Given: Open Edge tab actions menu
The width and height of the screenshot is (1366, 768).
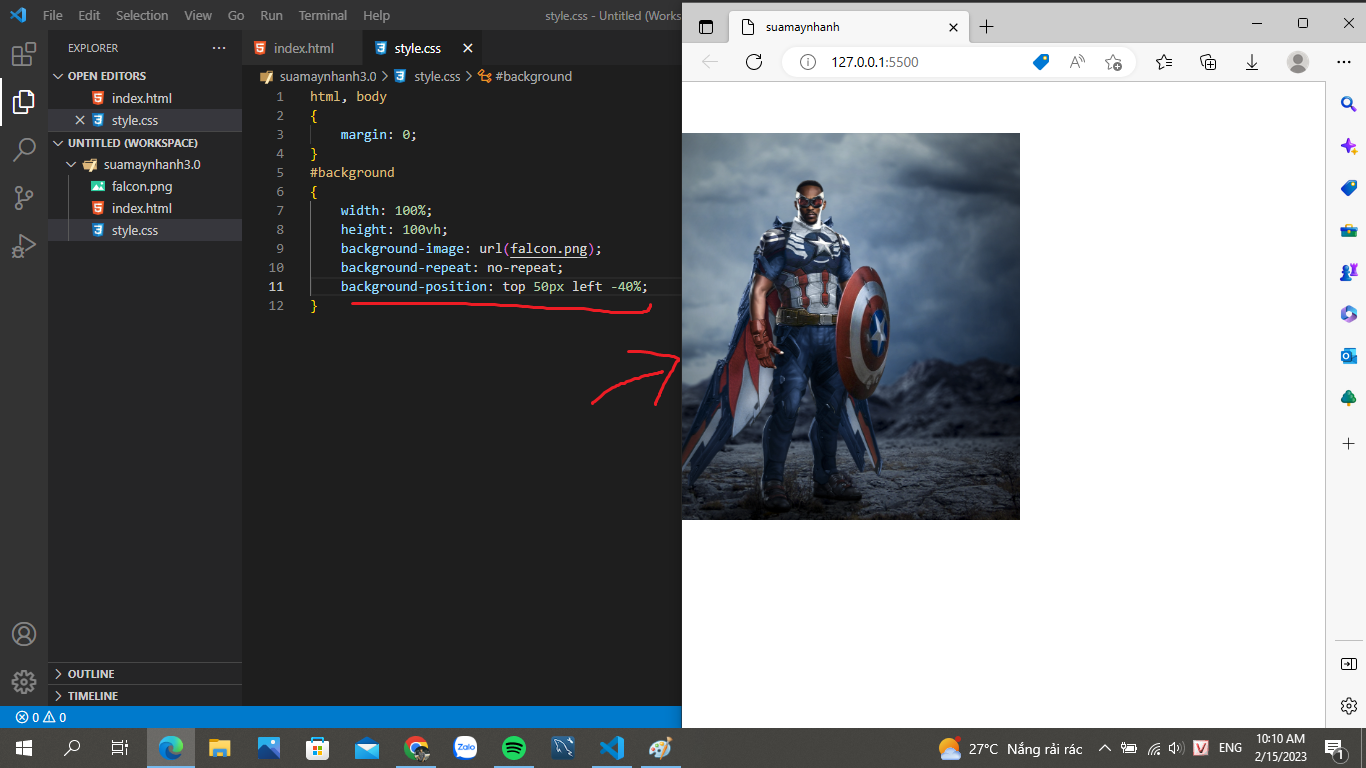Looking at the screenshot, I should coord(706,27).
